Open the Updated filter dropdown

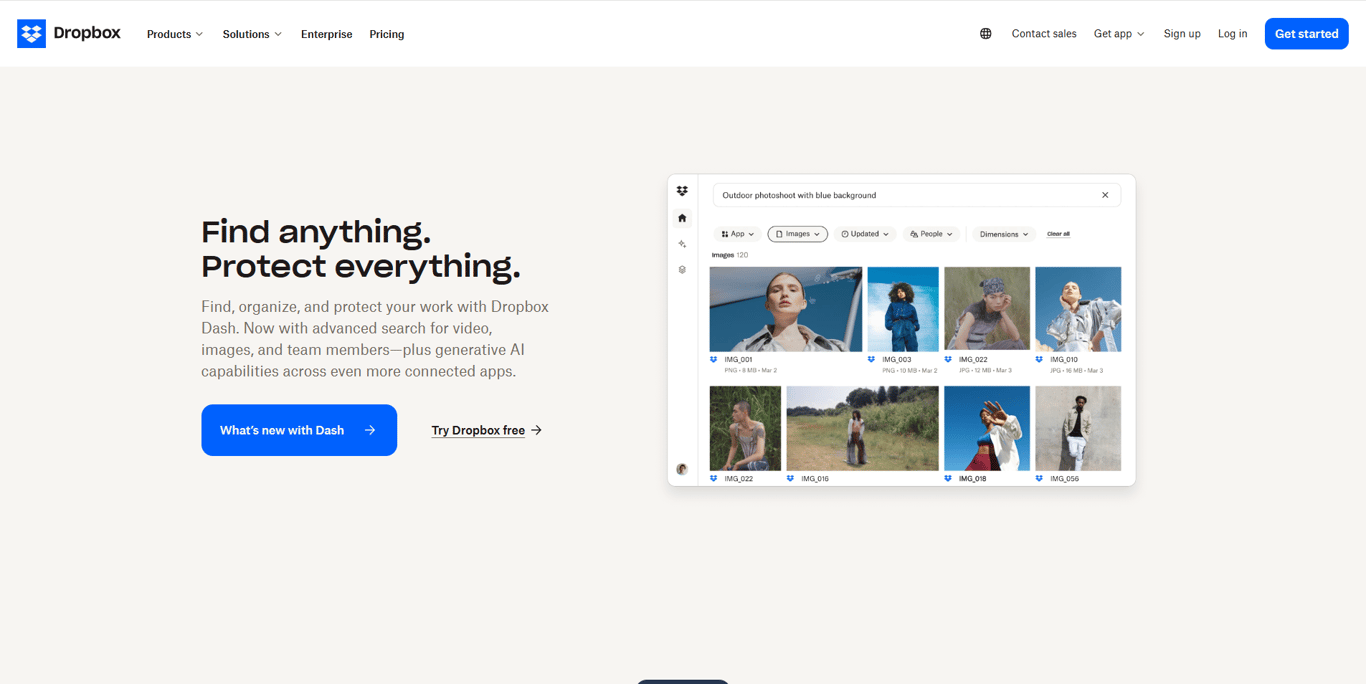[x=865, y=234]
